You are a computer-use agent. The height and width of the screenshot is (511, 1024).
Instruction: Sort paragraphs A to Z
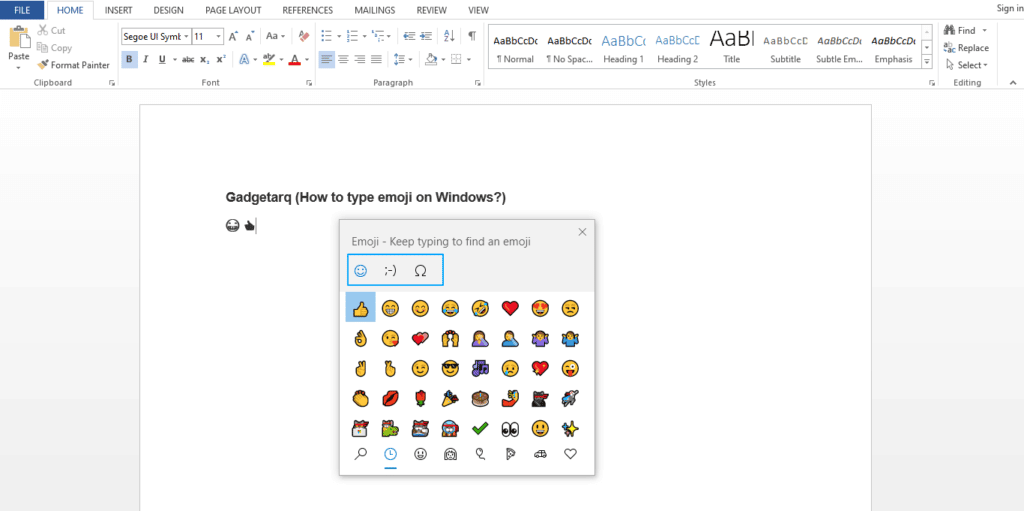tap(449, 36)
